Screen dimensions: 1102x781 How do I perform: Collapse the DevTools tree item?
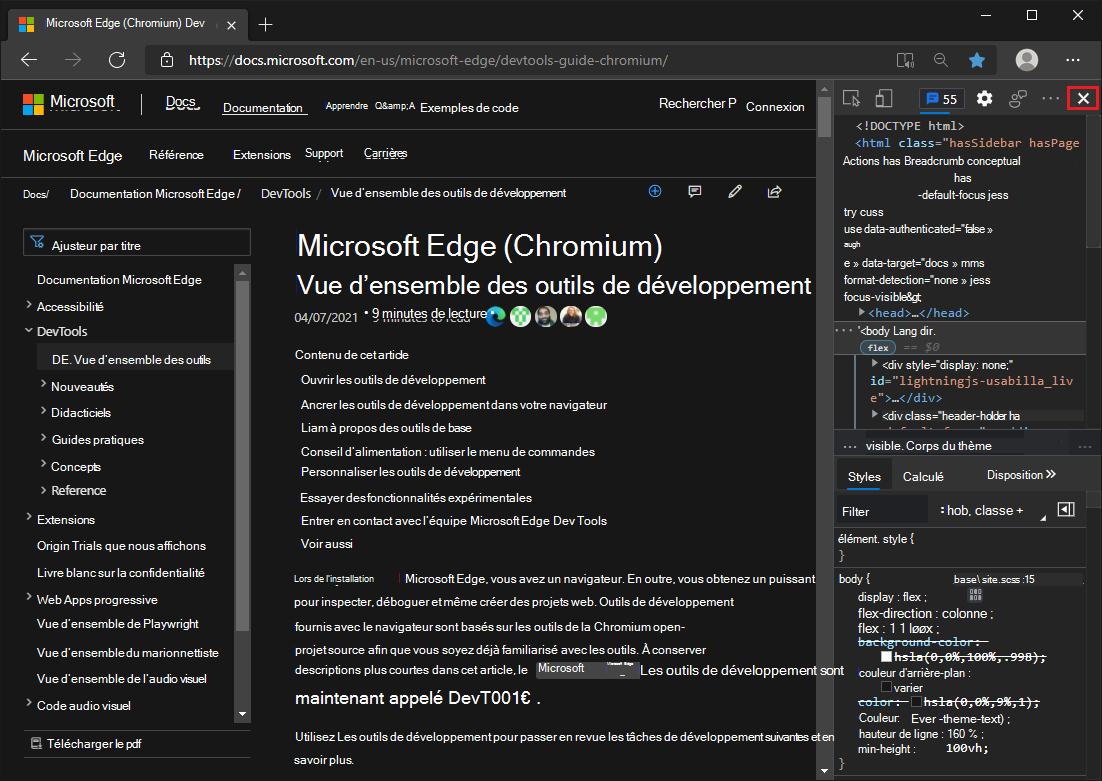click(29, 330)
